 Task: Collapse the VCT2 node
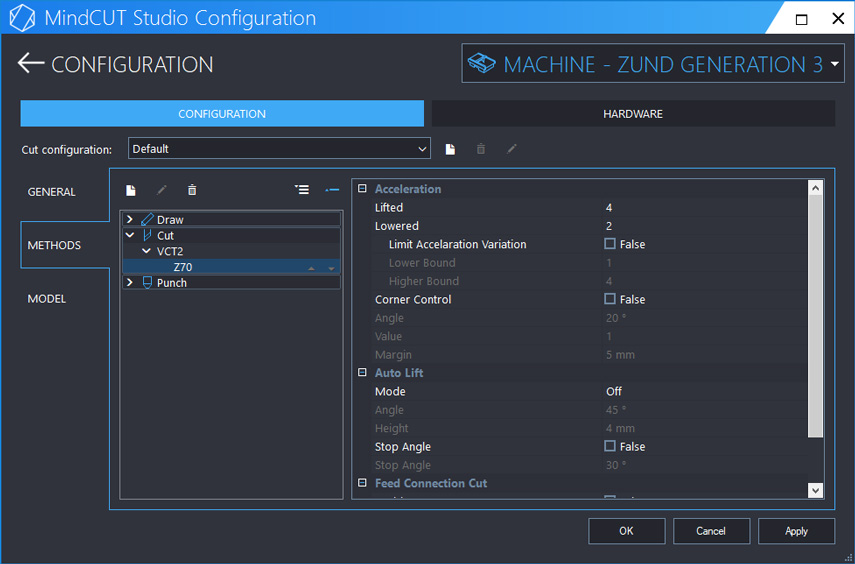[x=146, y=251]
